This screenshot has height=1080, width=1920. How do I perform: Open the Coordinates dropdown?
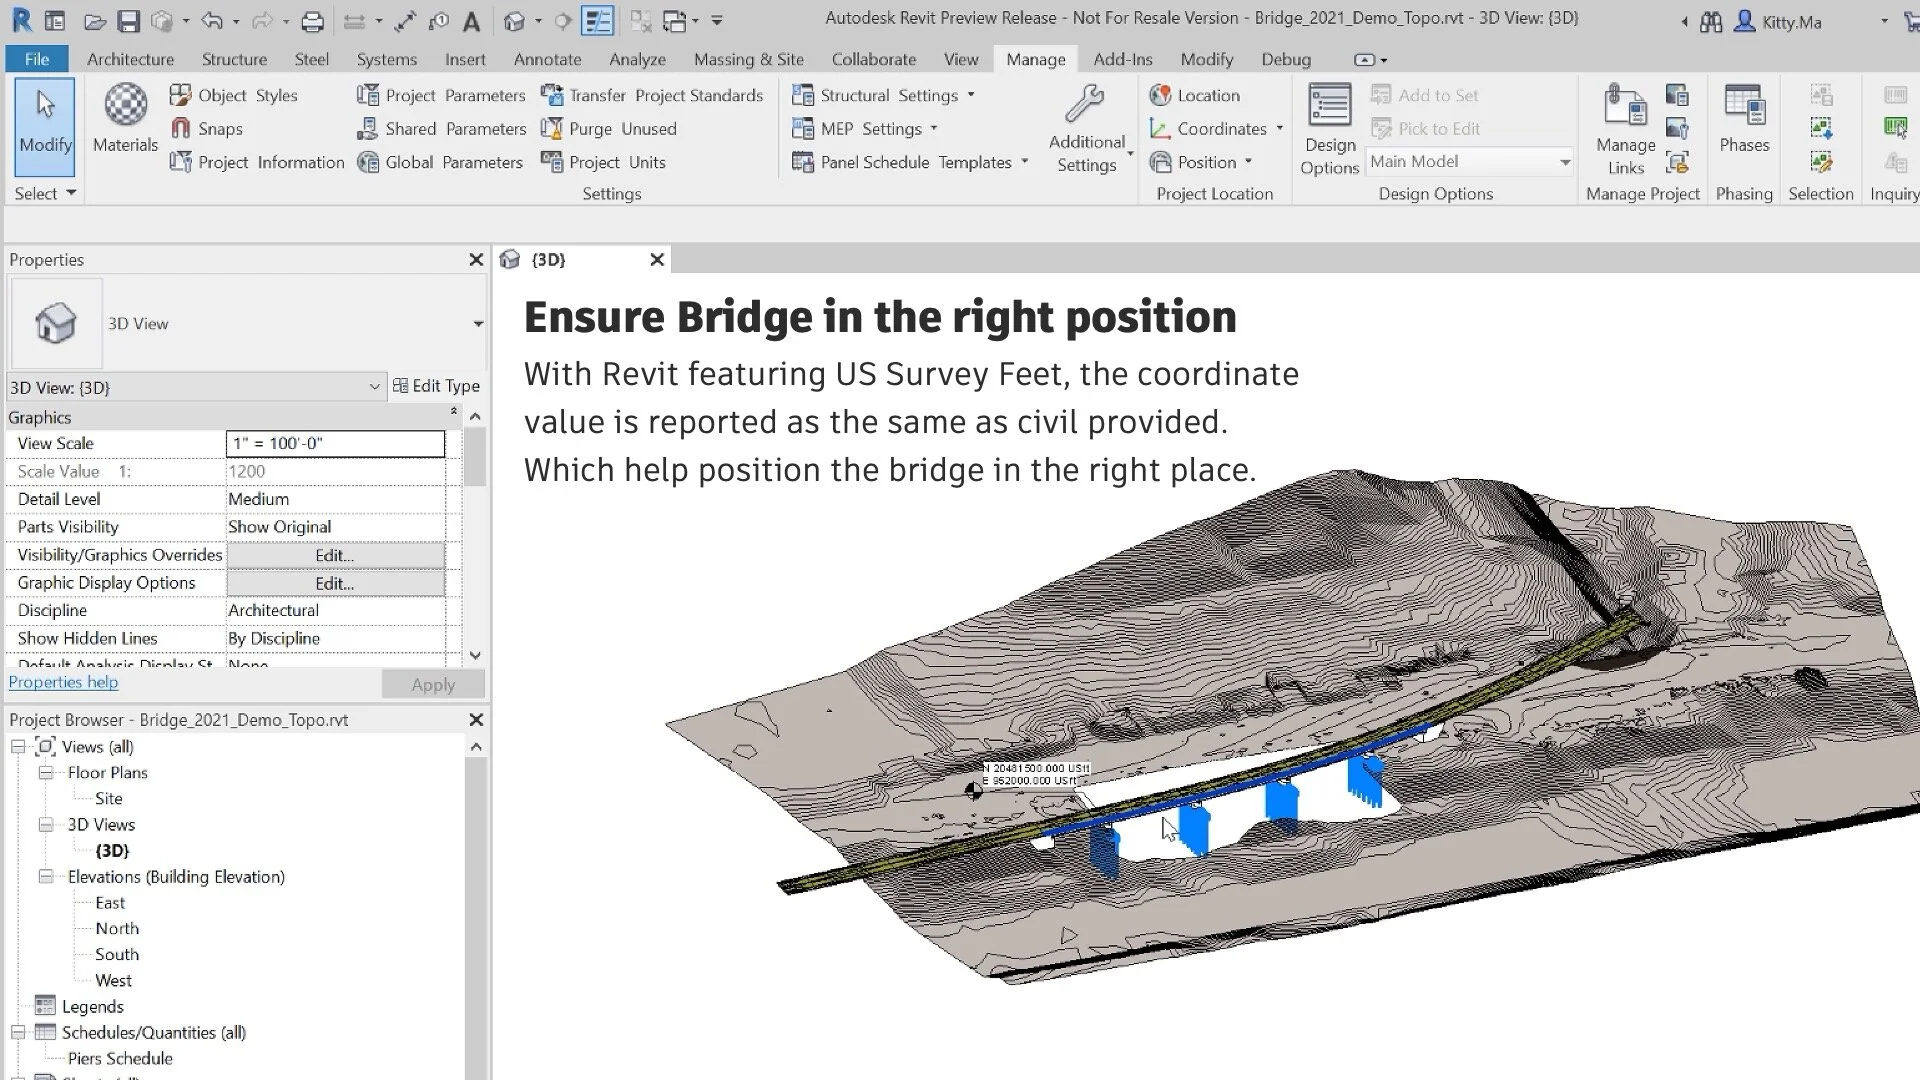point(1280,129)
